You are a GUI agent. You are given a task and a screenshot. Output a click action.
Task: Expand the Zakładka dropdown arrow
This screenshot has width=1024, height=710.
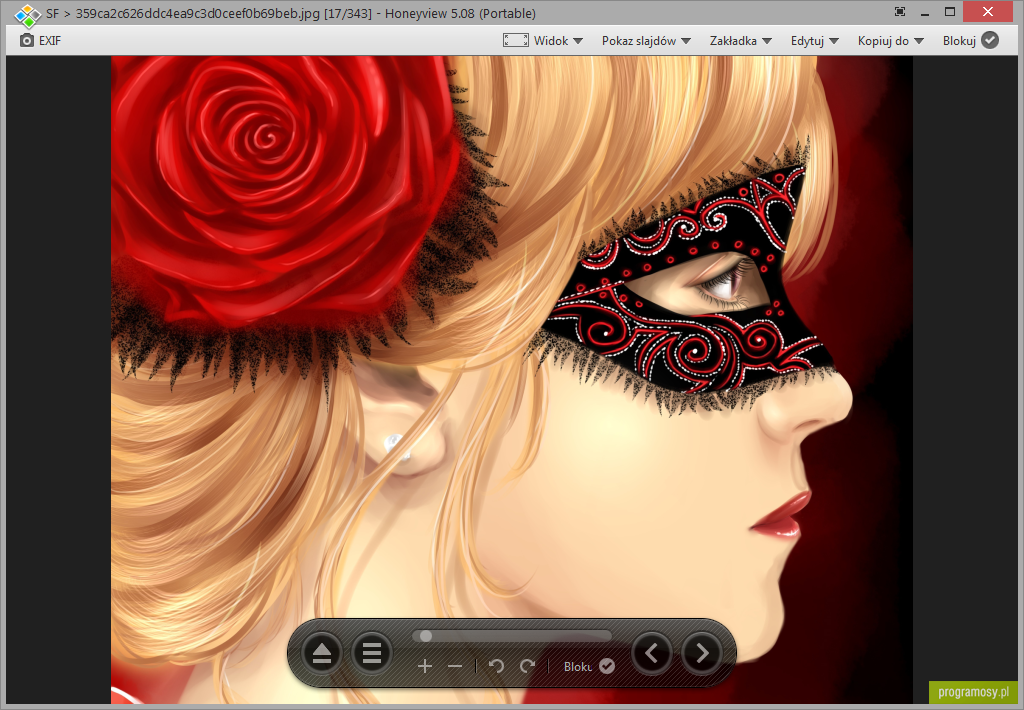pos(767,41)
